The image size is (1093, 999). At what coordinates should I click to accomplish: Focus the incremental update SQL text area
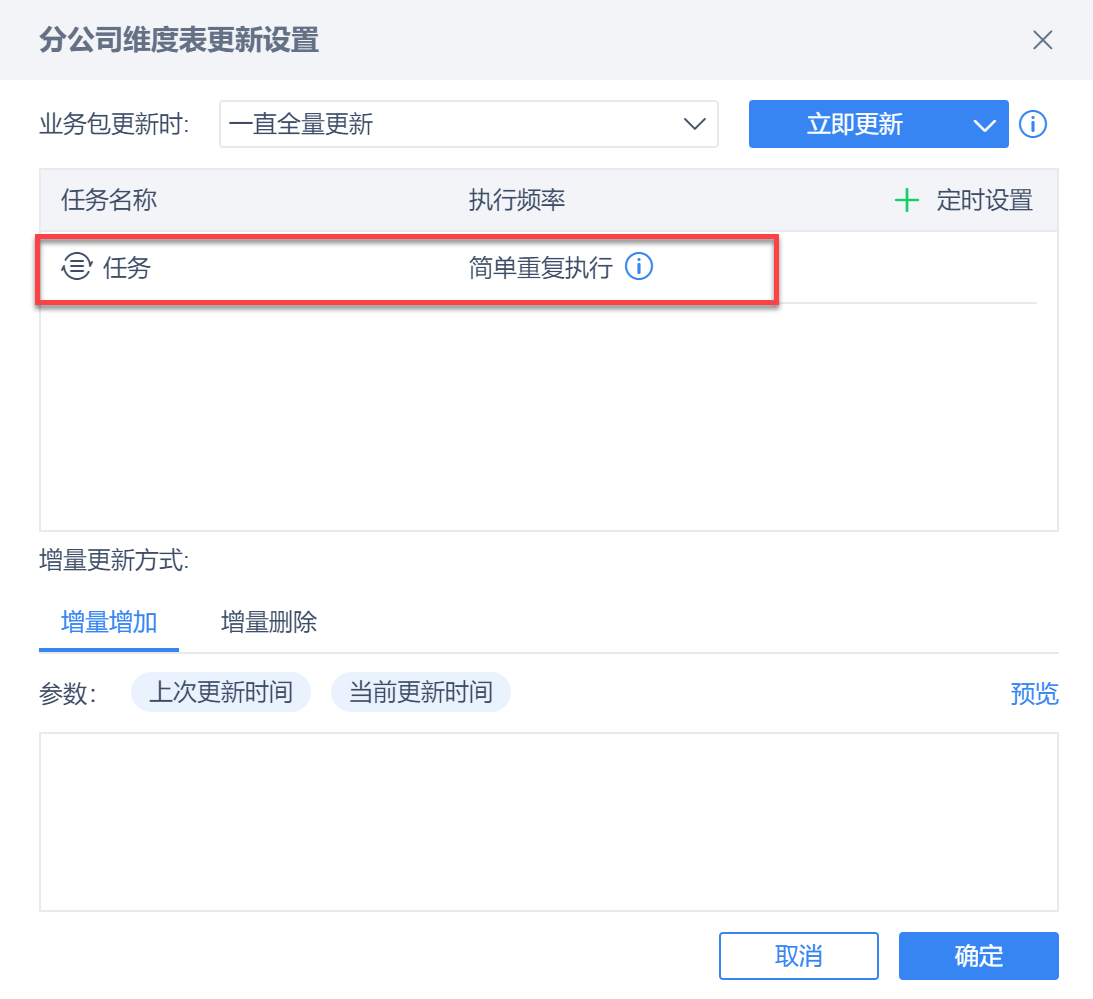tap(548, 821)
